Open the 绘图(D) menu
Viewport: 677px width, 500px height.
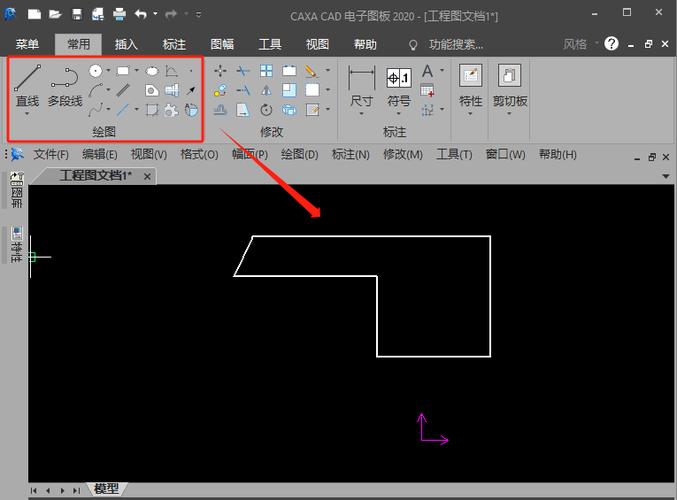coord(300,154)
